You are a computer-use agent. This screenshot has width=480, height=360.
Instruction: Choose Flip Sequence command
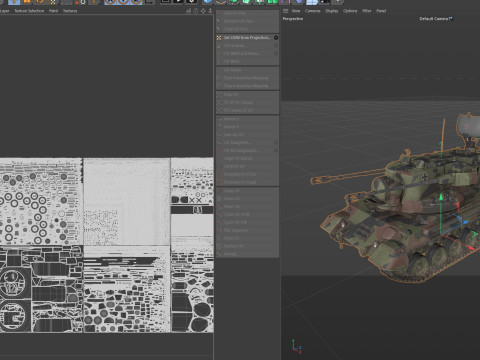pyautogui.click(x=247, y=230)
